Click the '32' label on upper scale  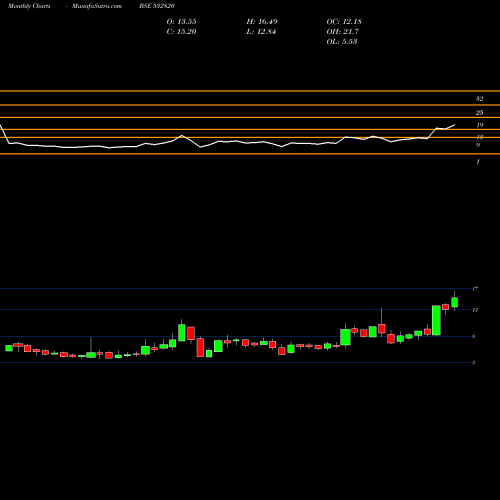(x=479, y=99)
